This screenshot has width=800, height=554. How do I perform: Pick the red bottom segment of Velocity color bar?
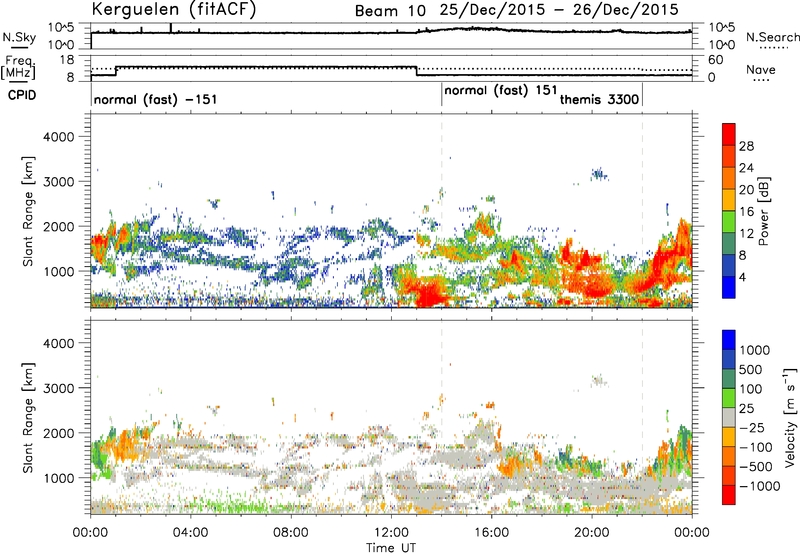click(729, 495)
